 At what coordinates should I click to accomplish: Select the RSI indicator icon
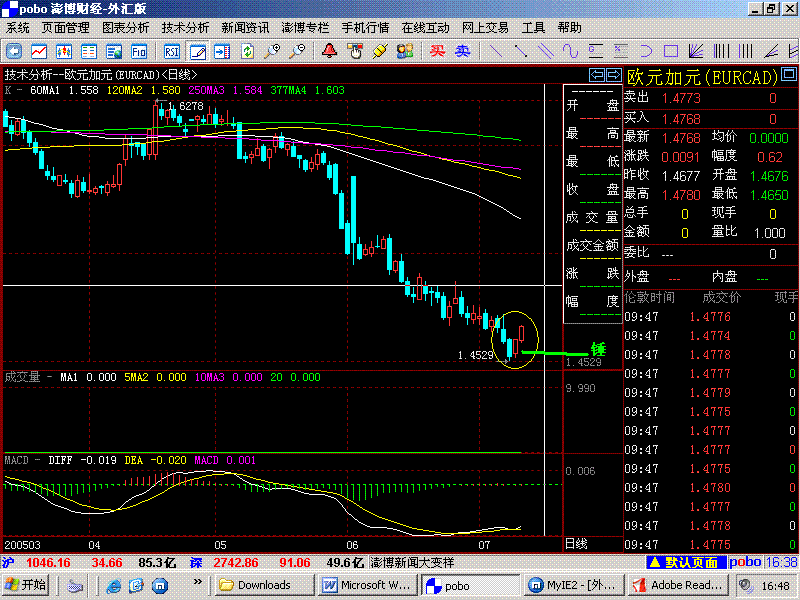click(x=172, y=52)
